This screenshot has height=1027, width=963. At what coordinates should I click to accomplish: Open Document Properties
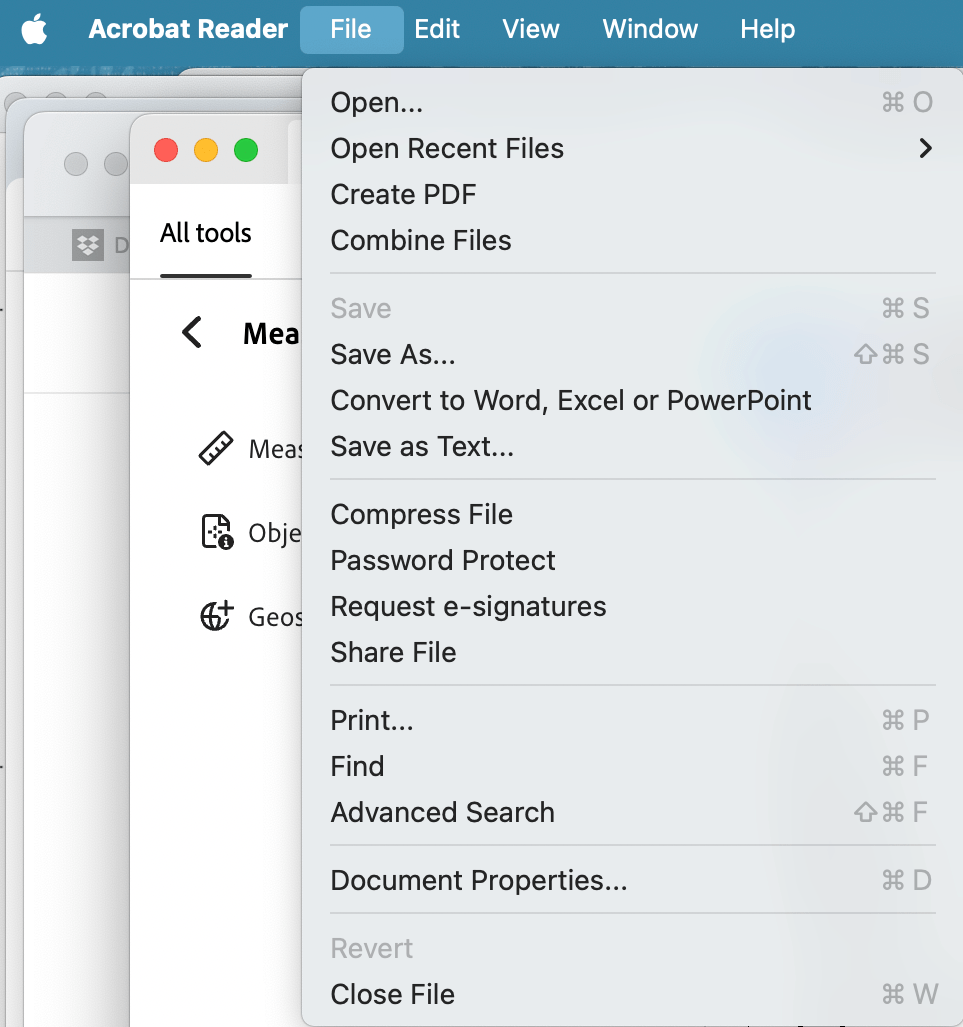click(x=478, y=880)
